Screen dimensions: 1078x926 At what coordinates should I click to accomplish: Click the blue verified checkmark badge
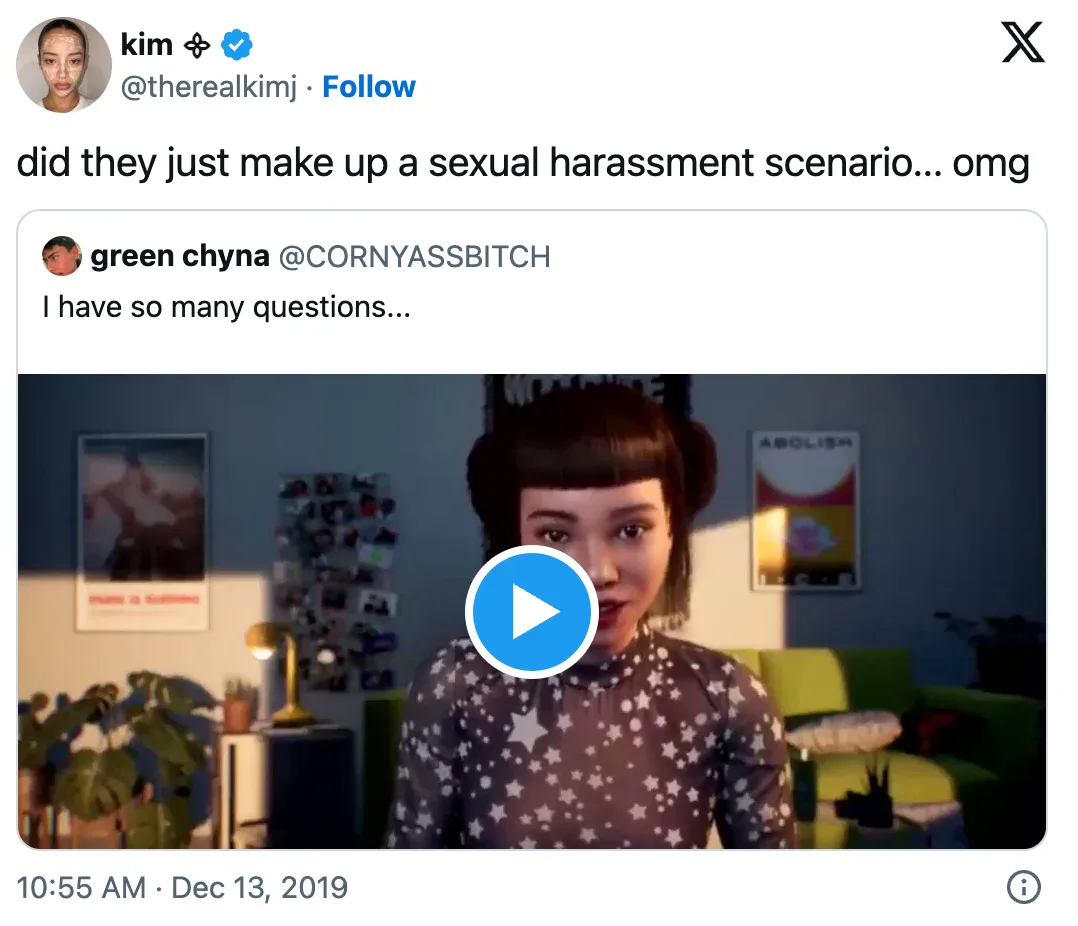click(x=236, y=45)
